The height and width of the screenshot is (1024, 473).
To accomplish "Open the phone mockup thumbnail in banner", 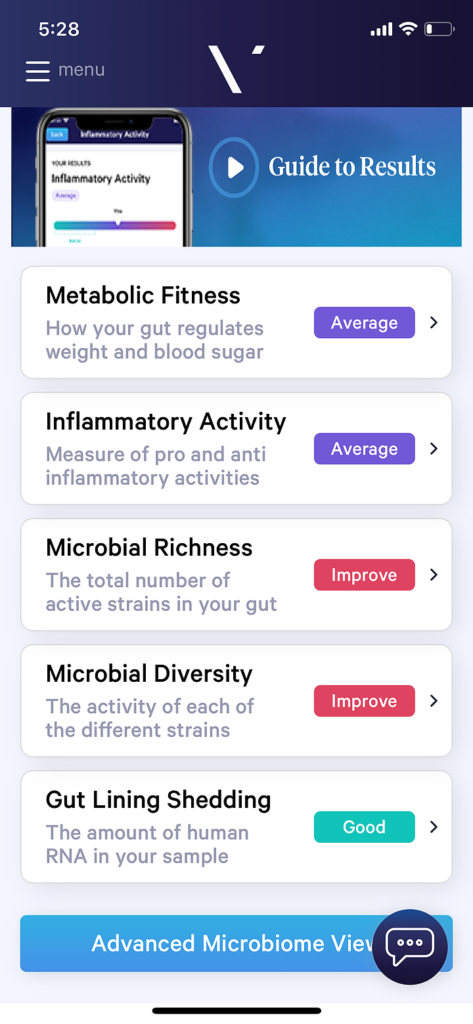I will pyautogui.click(x=114, y=178).
